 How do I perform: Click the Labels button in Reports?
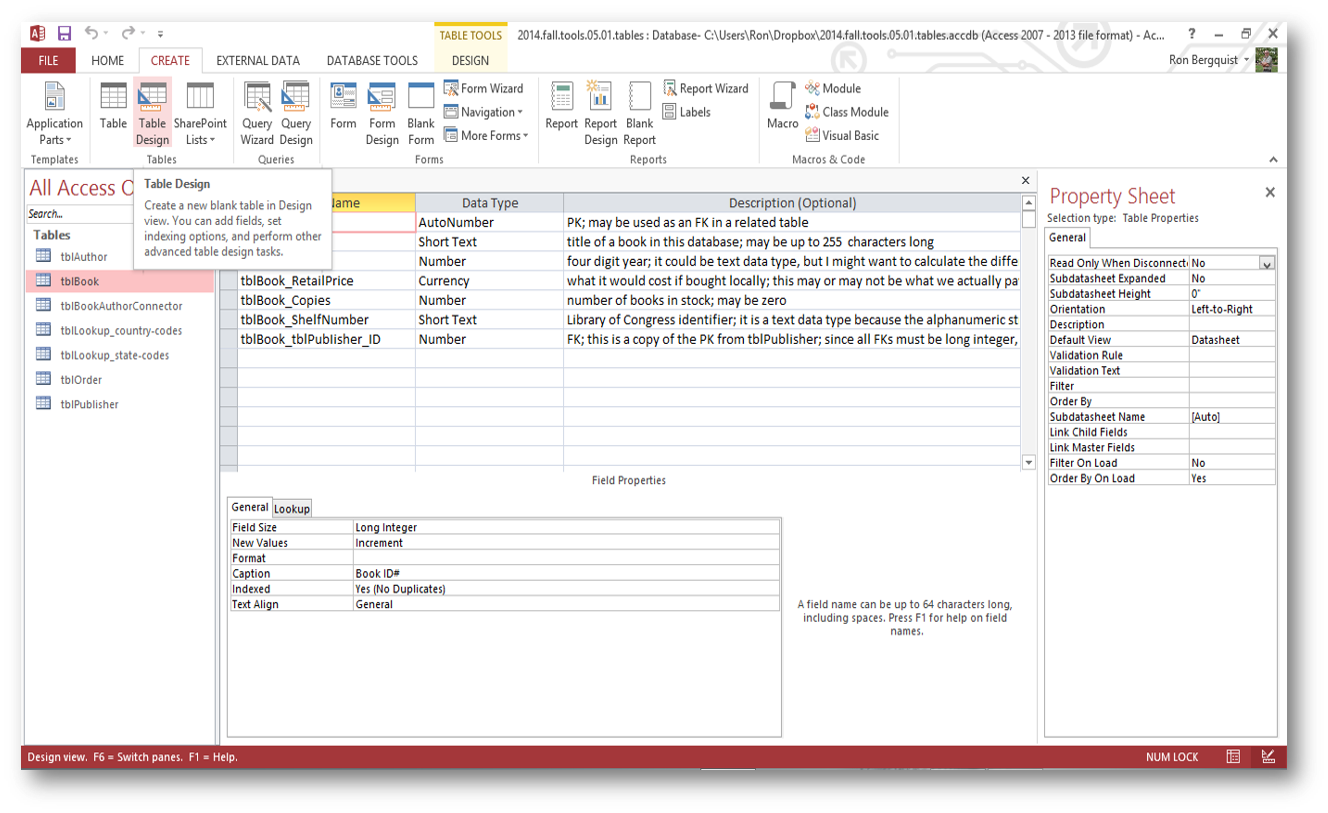(x=687, y=112)
